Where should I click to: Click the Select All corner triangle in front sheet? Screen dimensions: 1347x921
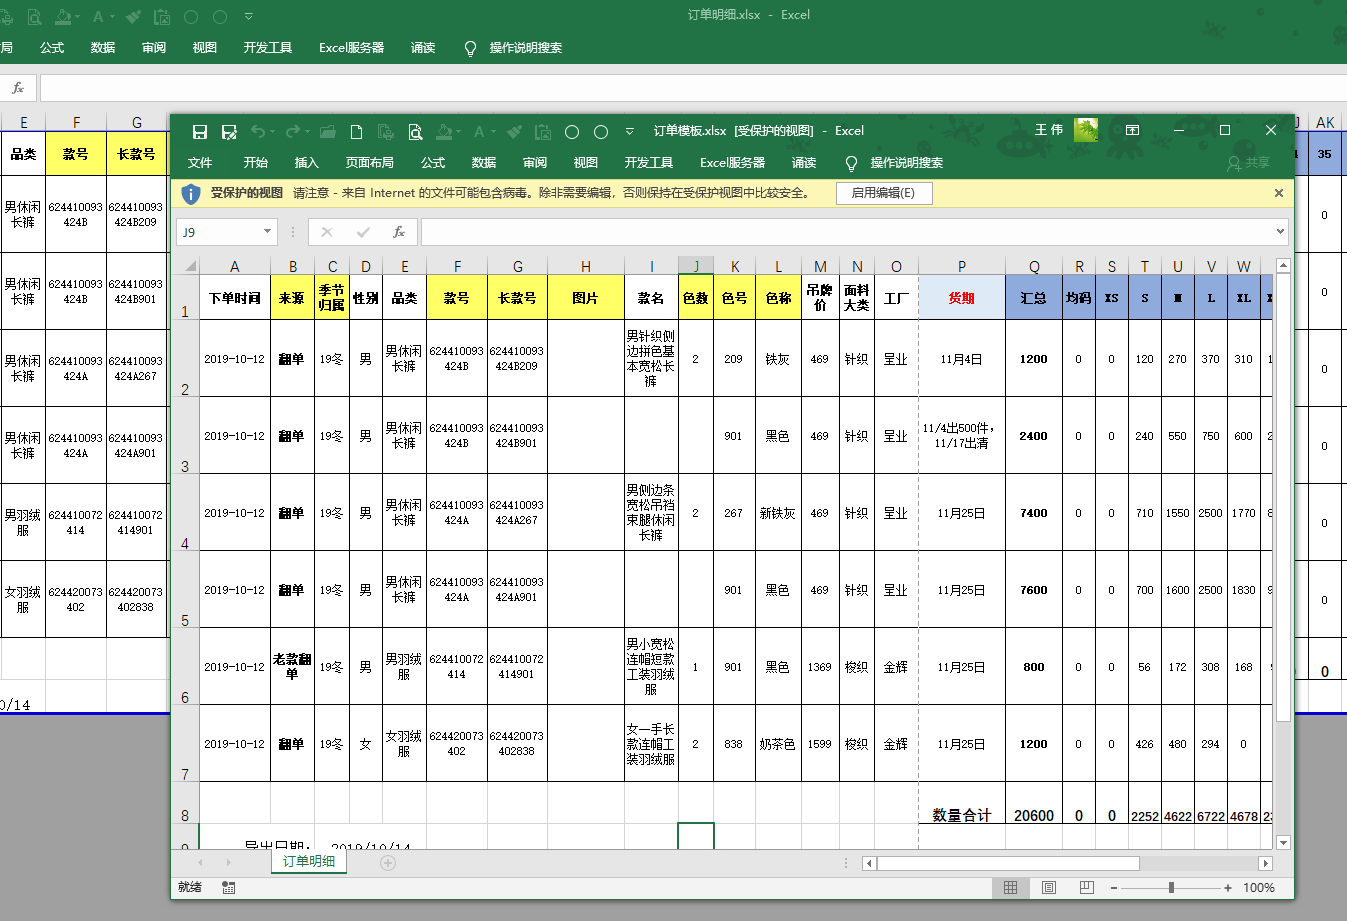point(189,266)
